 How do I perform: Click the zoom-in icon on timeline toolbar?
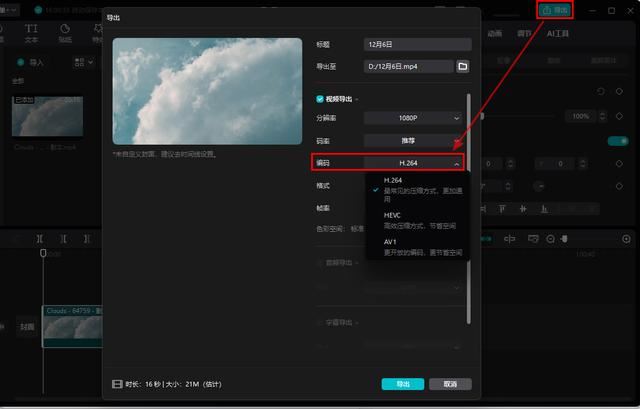click(x=627, y=239)
